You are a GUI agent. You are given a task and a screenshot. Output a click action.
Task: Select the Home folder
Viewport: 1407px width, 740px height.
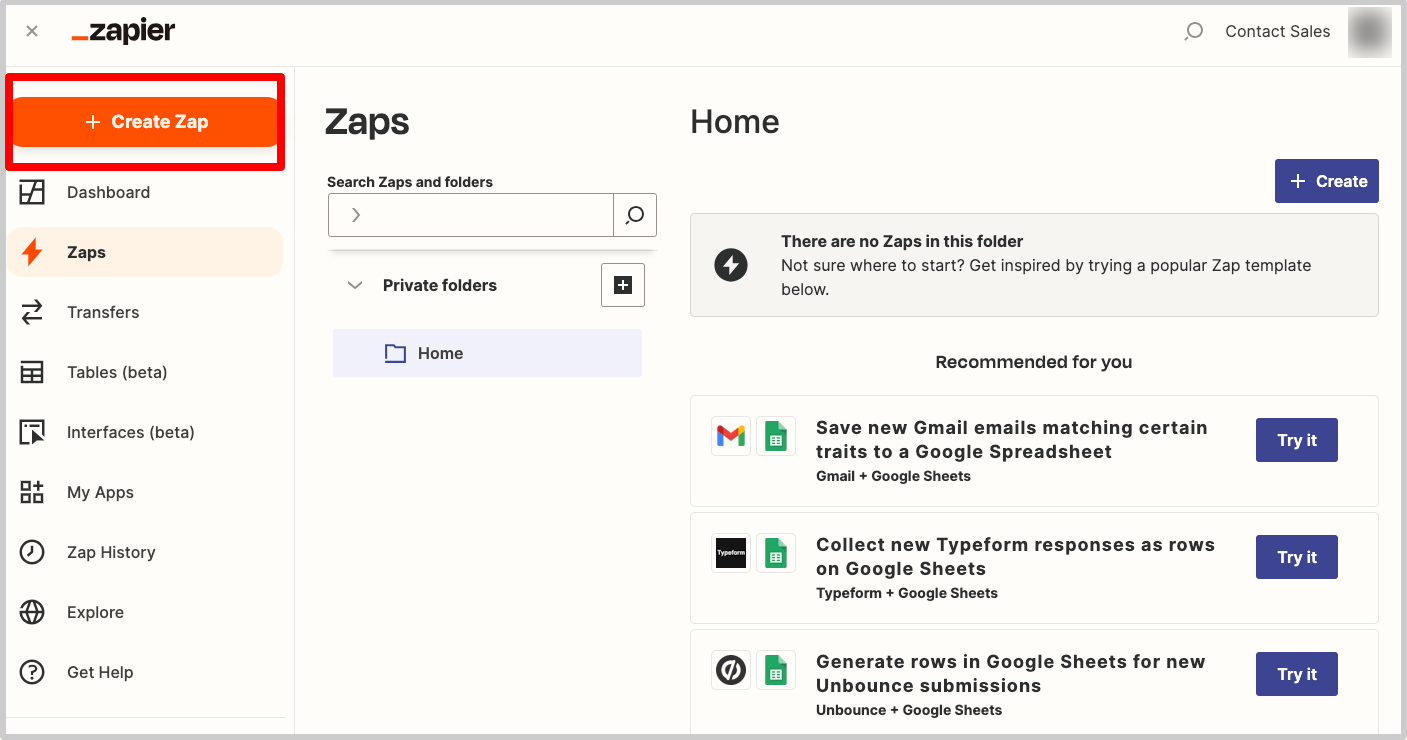487,353
